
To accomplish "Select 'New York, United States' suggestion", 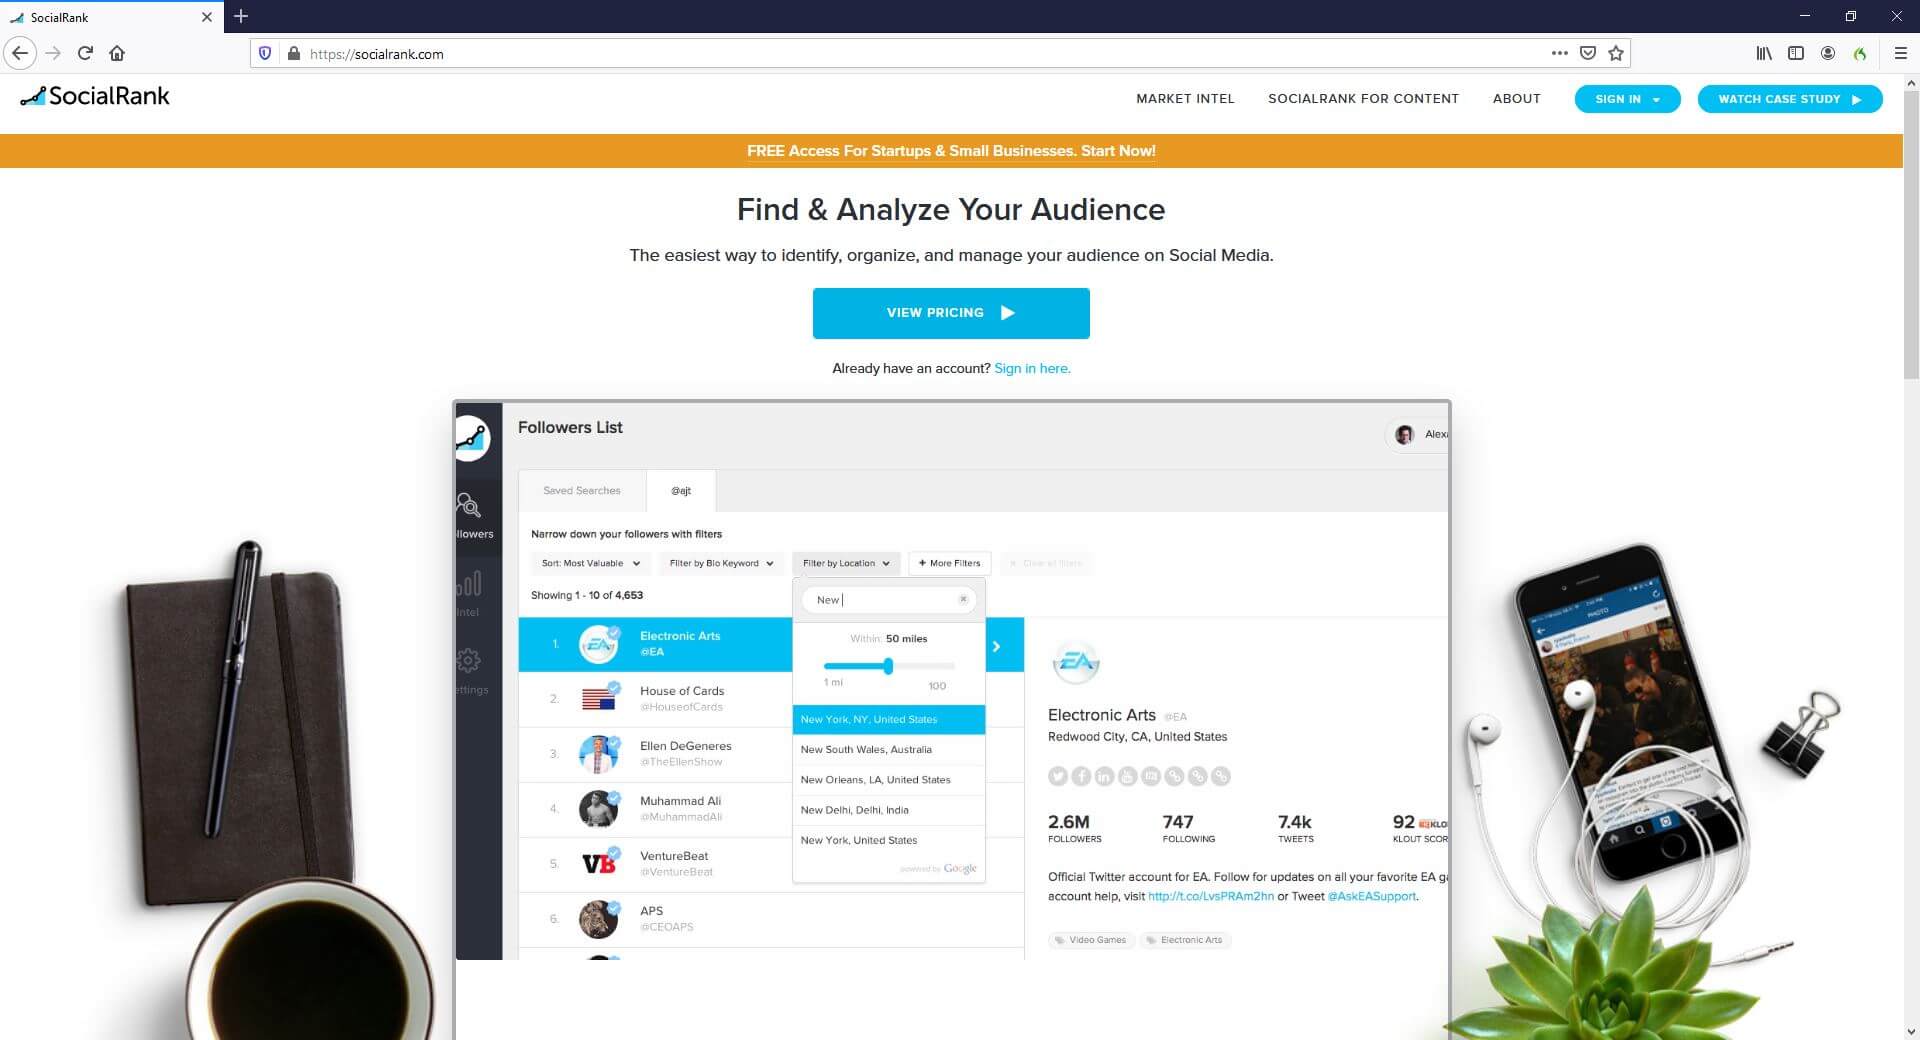I will coord(889,840).
